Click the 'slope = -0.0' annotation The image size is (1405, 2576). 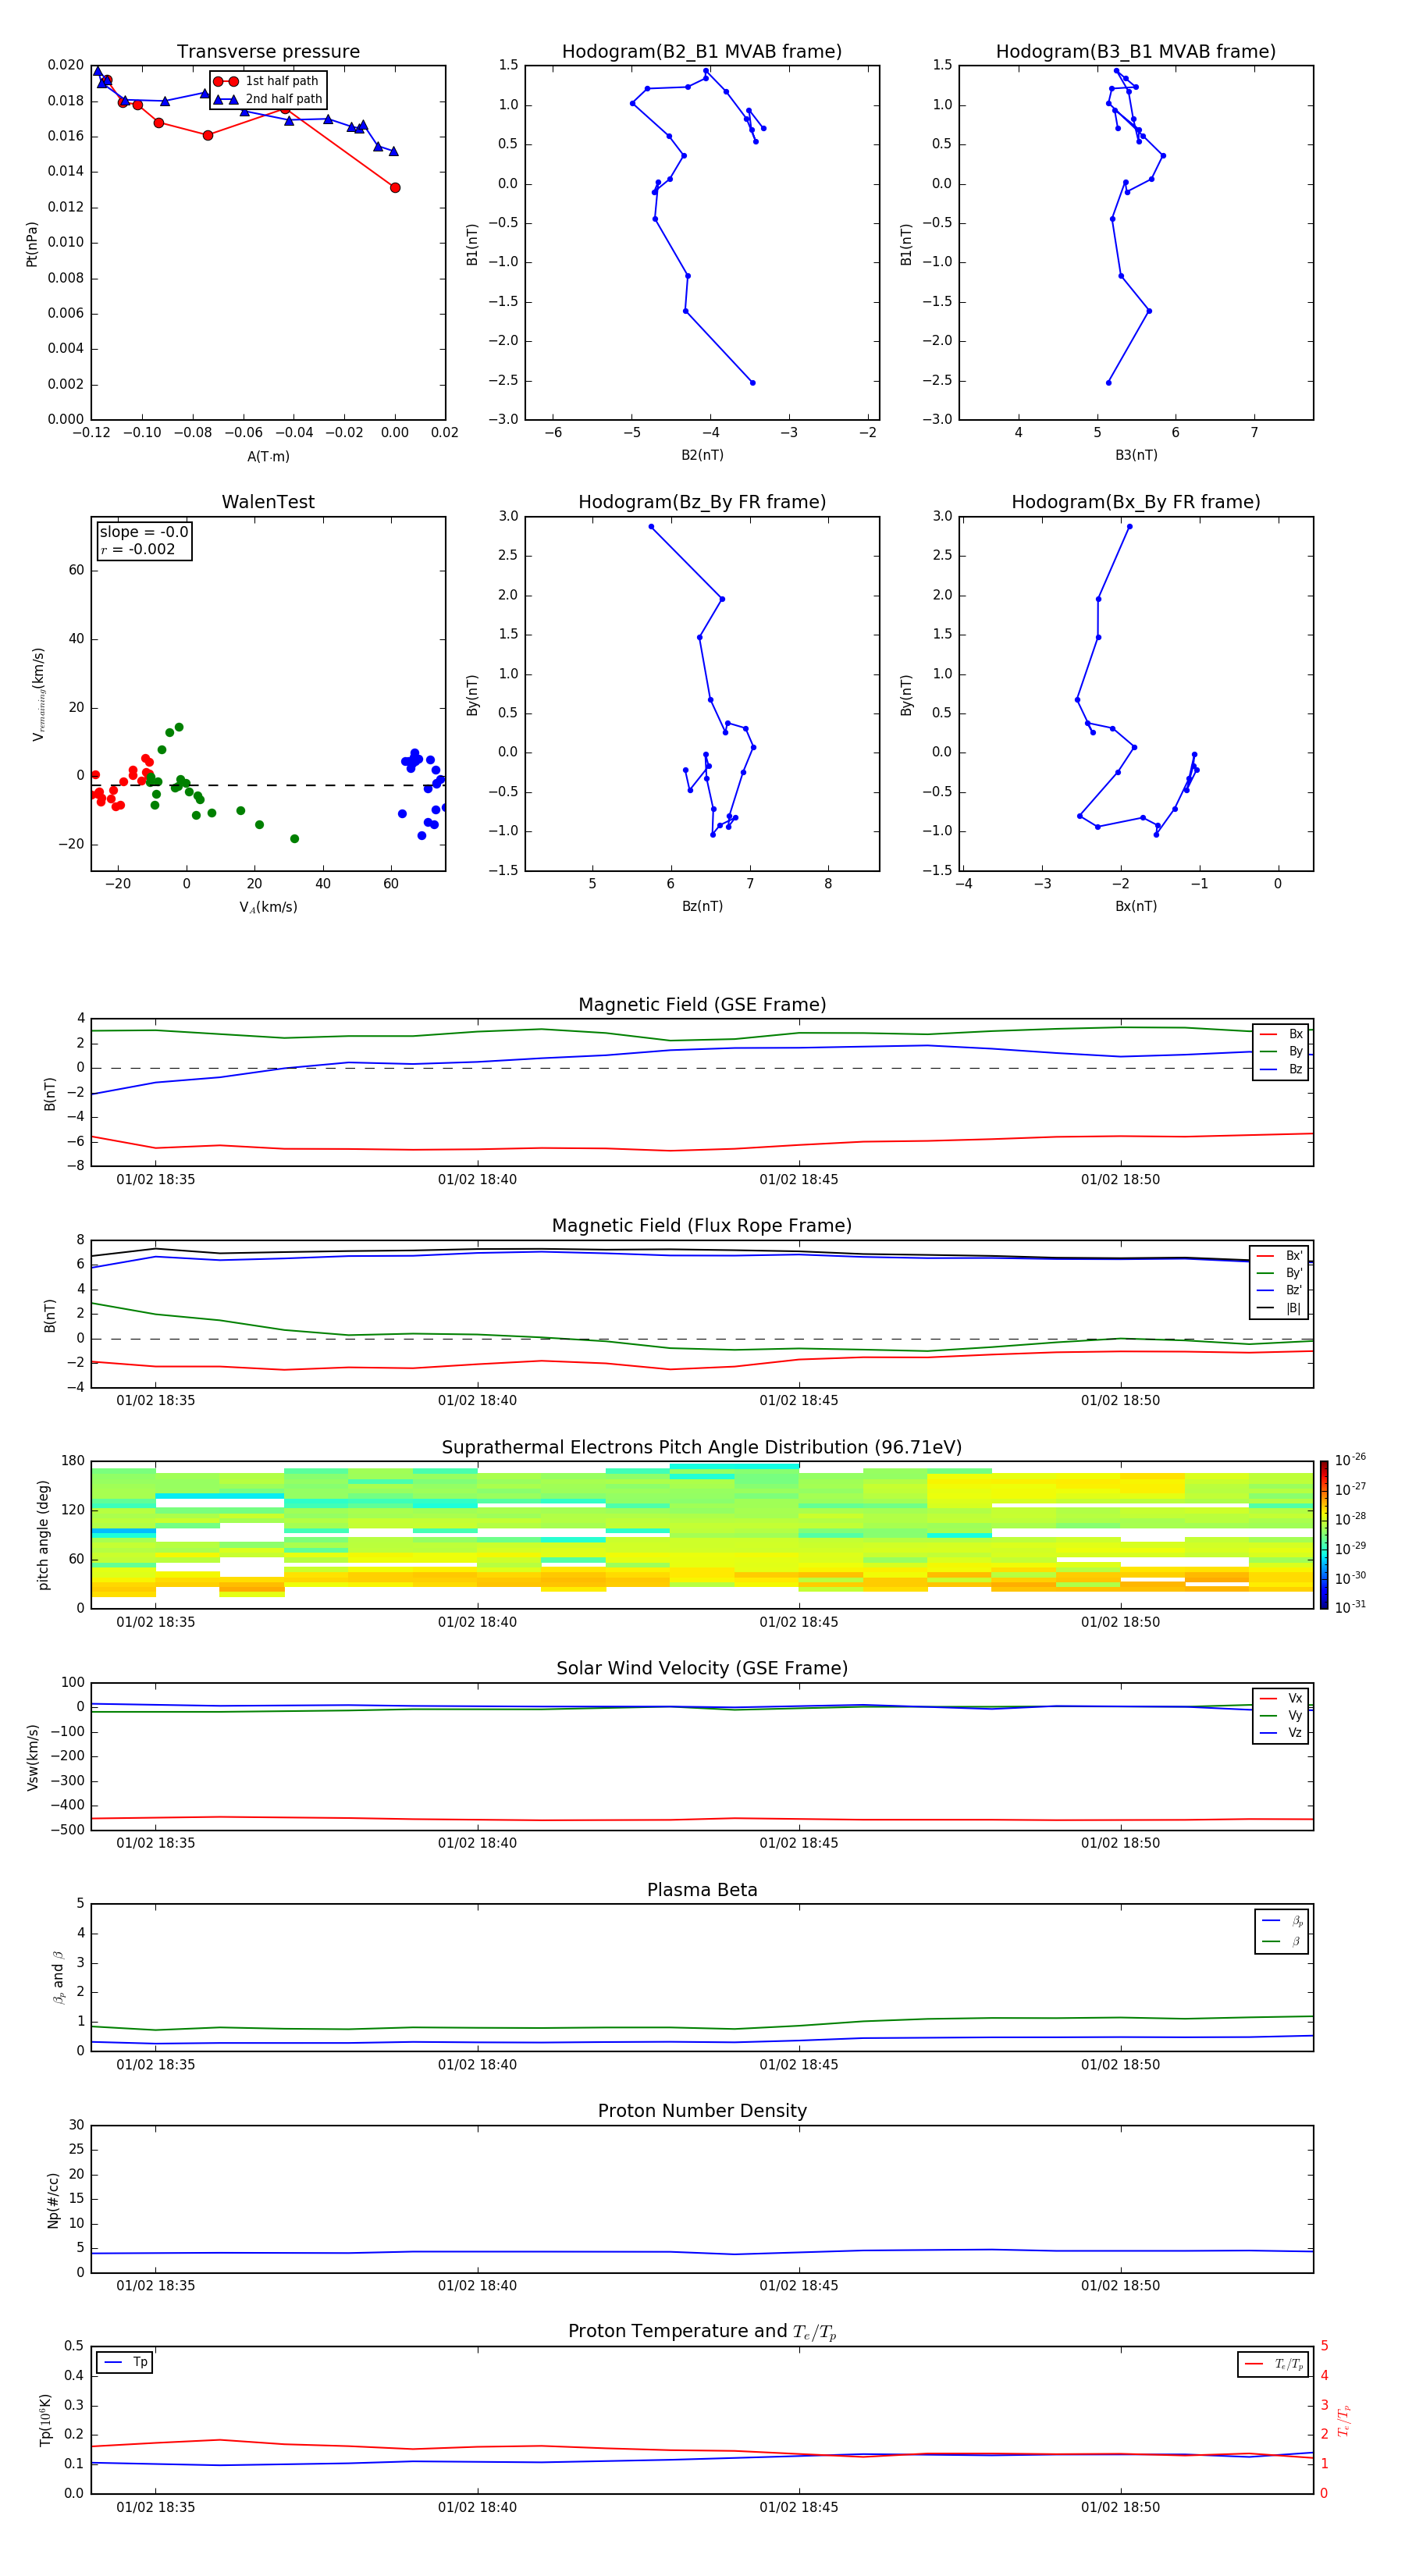[x=144, y=532]
